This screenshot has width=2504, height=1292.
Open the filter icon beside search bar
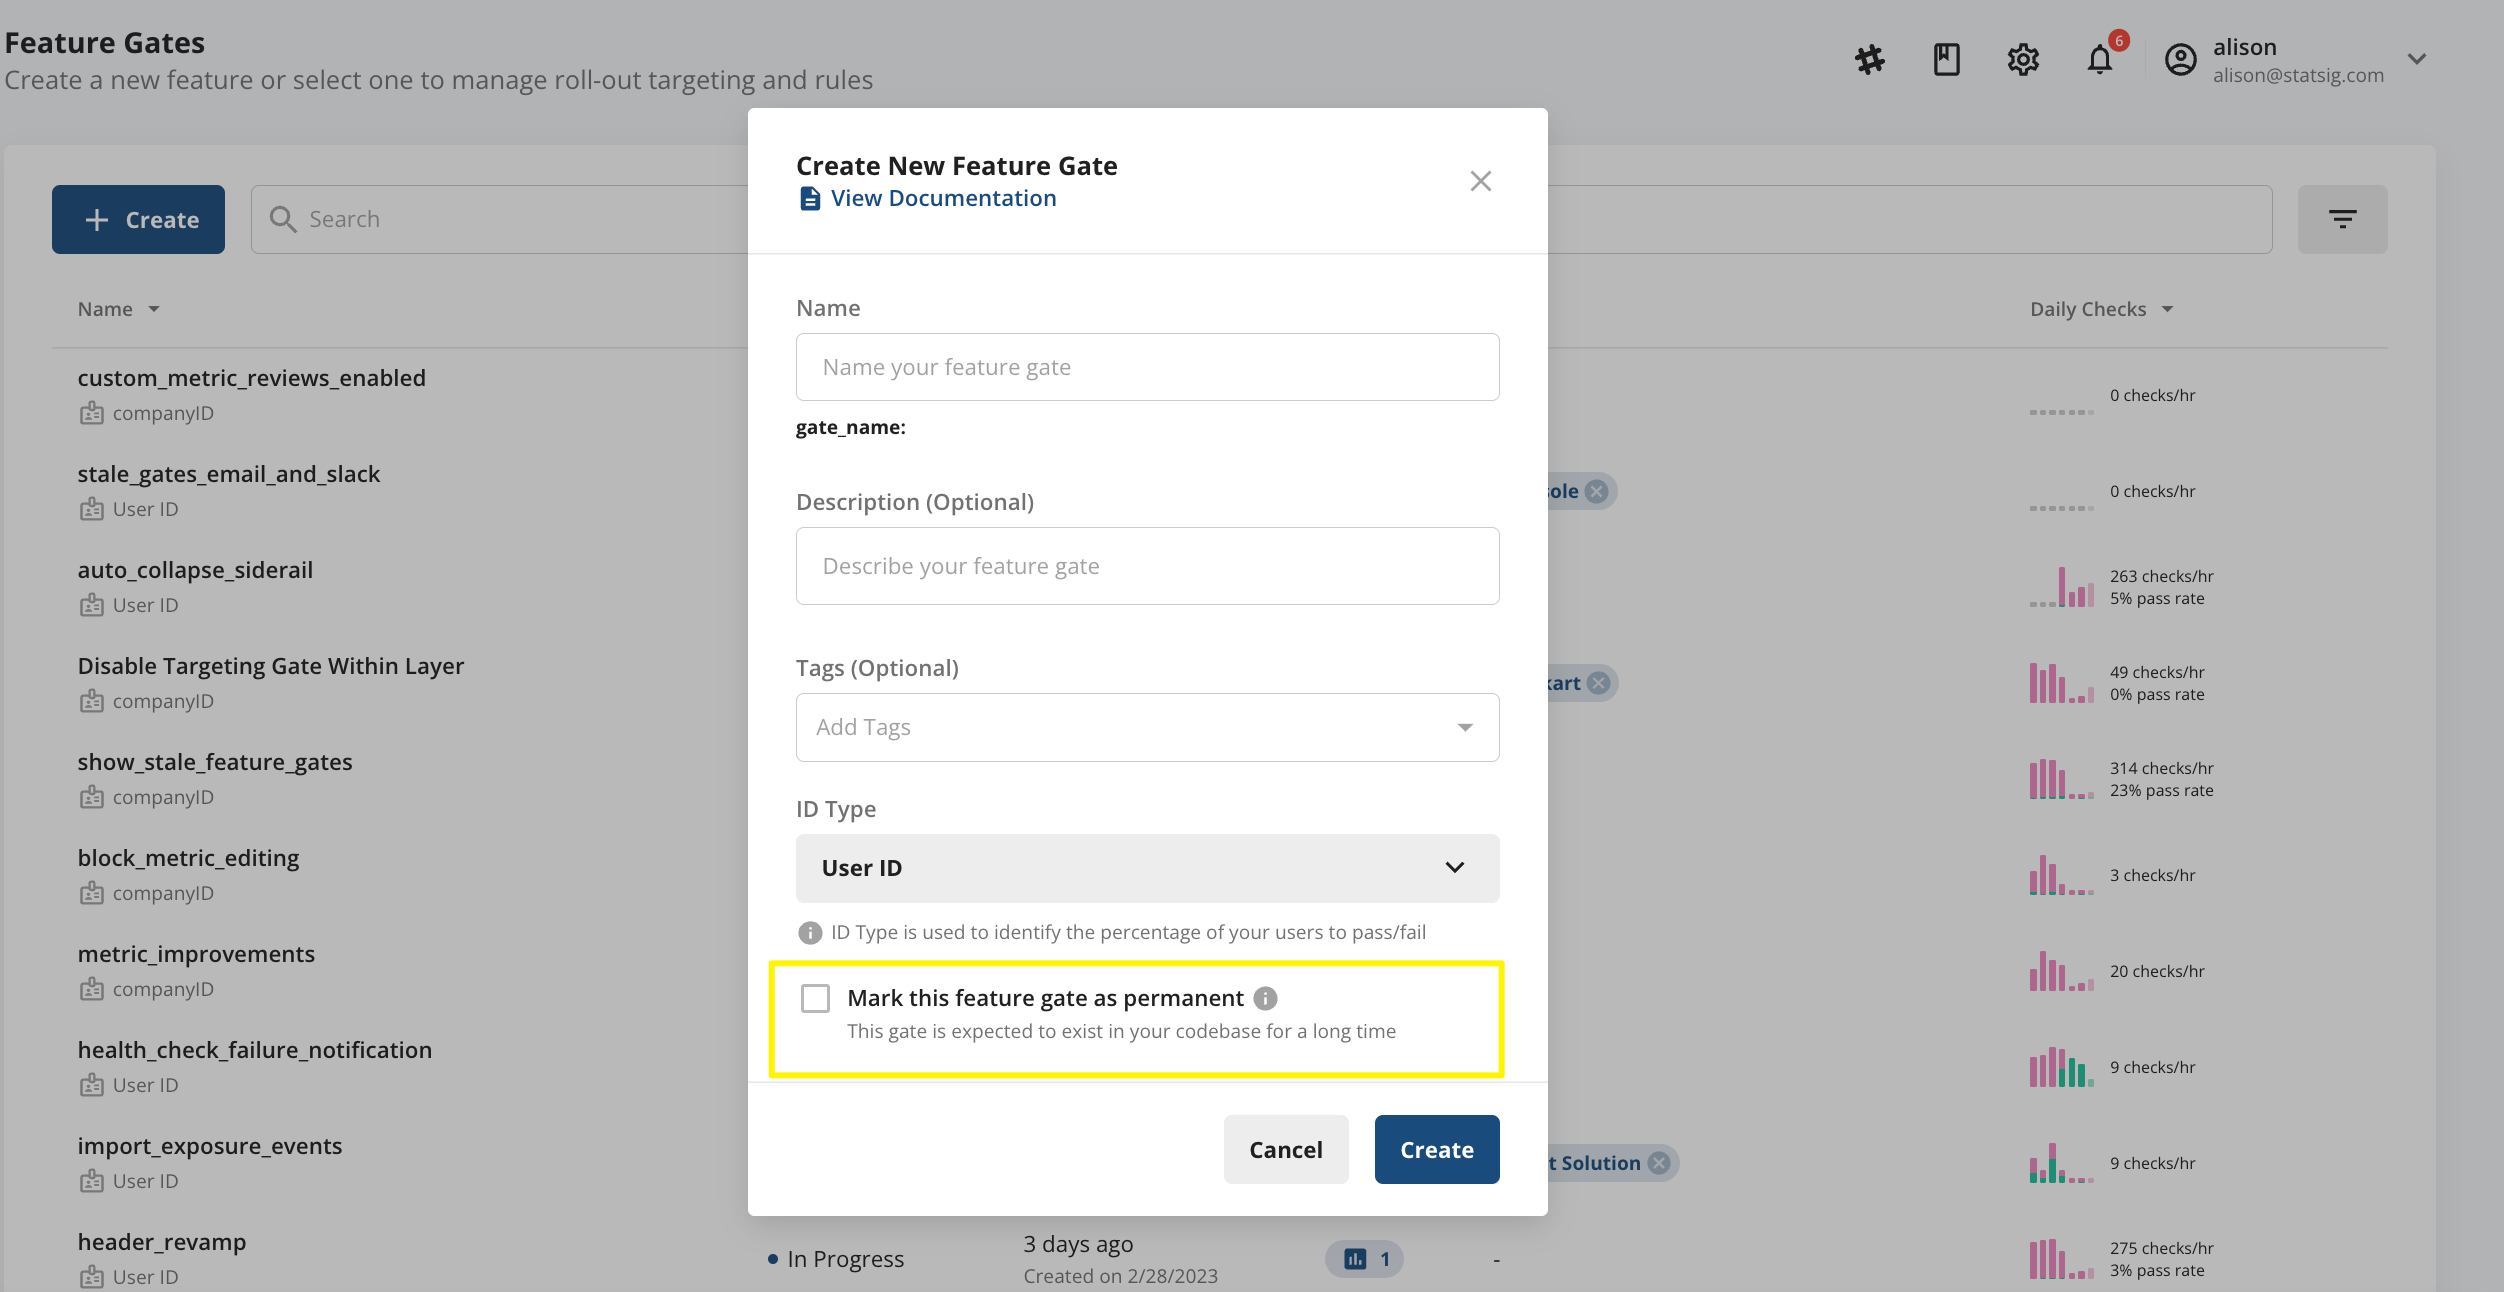(x=2343, y=218)
